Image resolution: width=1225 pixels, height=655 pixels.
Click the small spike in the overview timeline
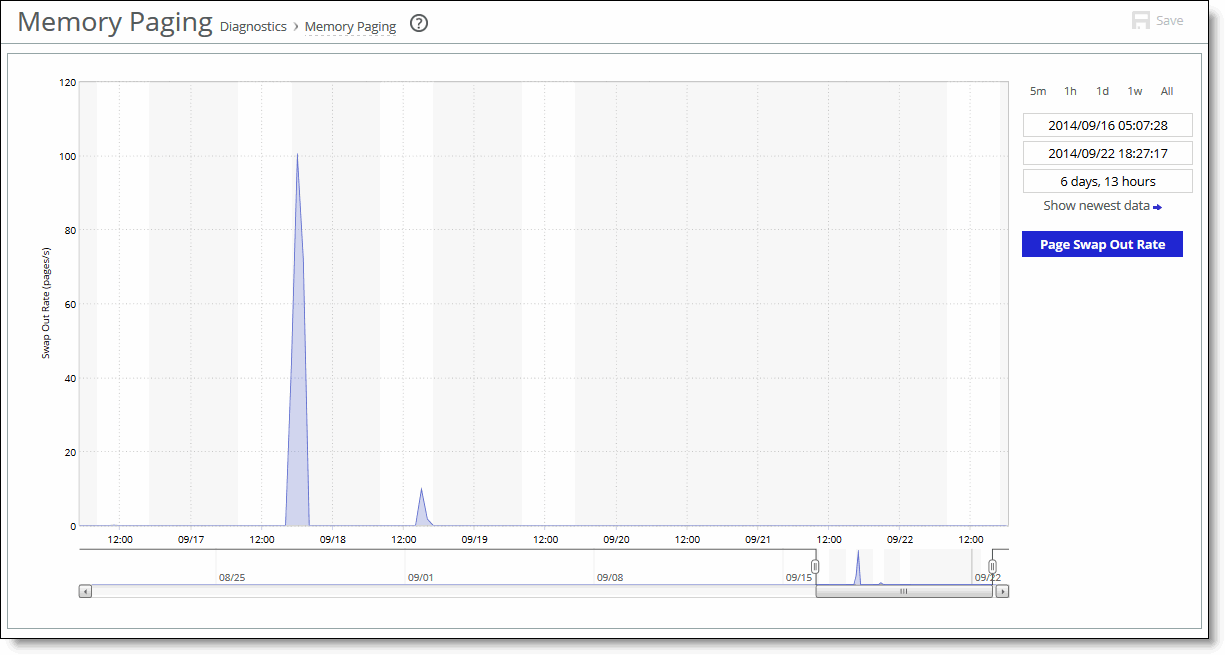[x=858, y=565]
